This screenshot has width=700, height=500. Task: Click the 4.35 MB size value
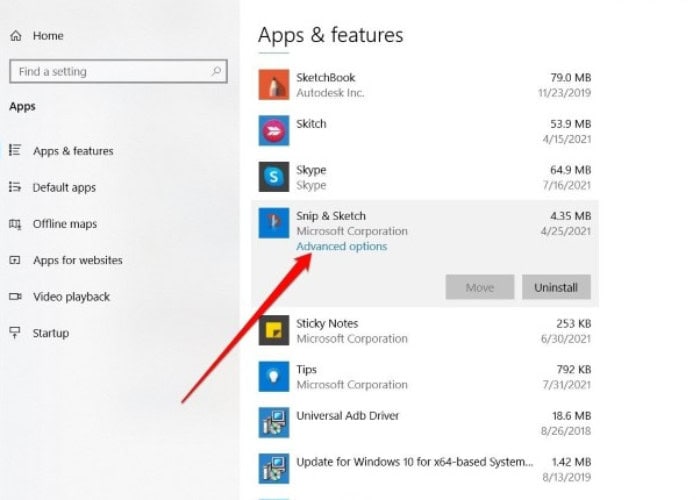coord(571,216)
